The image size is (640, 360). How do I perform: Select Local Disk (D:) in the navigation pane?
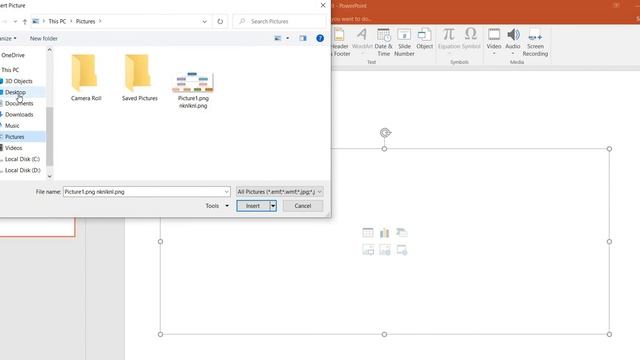pyautogui.click(x=22, y=170)
